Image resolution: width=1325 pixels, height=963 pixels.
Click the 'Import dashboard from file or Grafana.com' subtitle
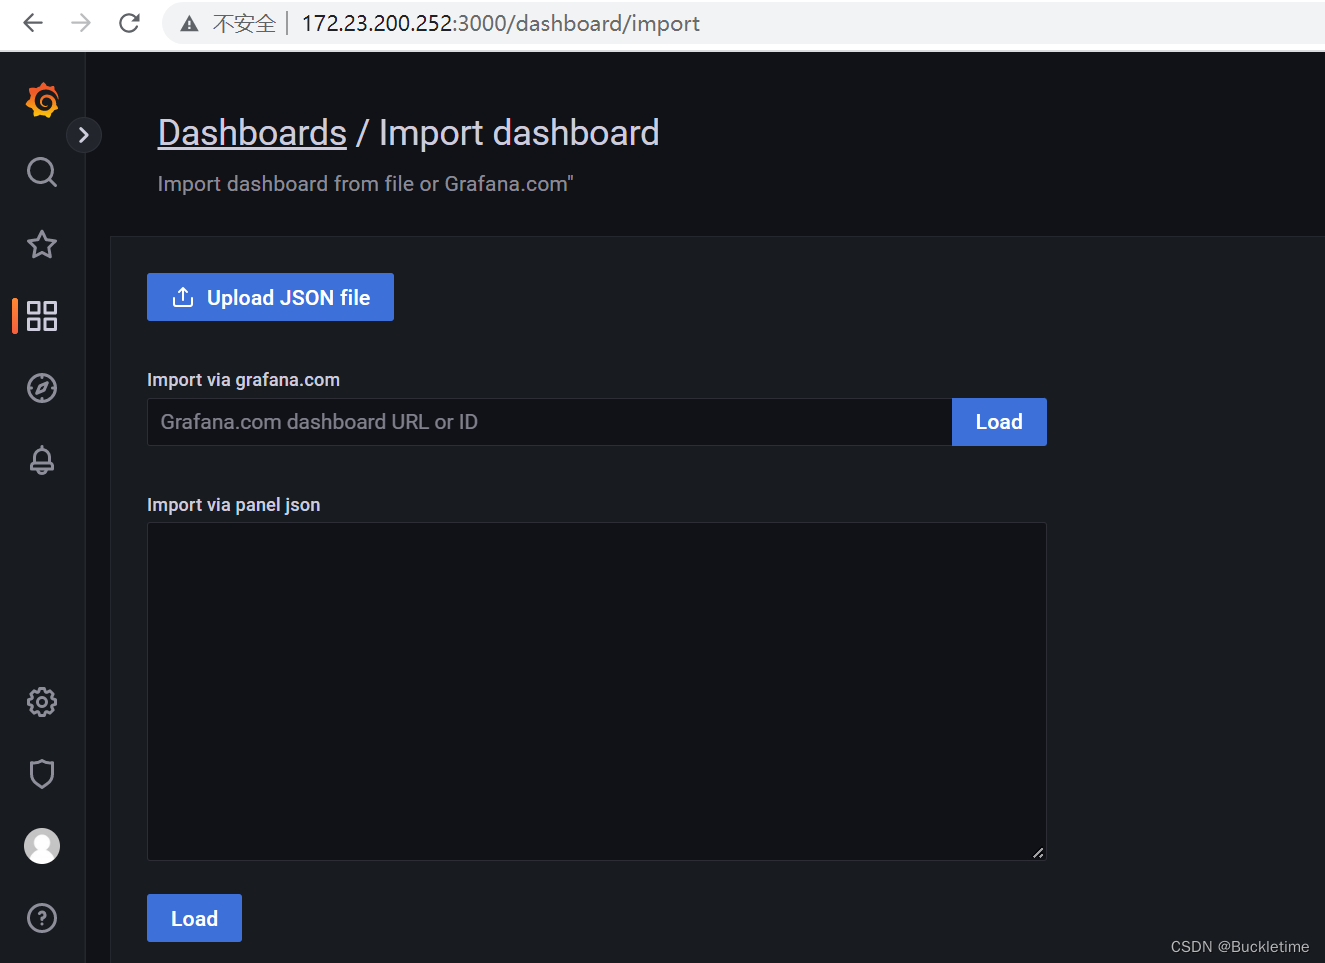pyautogui.click(x=365, y=184)
